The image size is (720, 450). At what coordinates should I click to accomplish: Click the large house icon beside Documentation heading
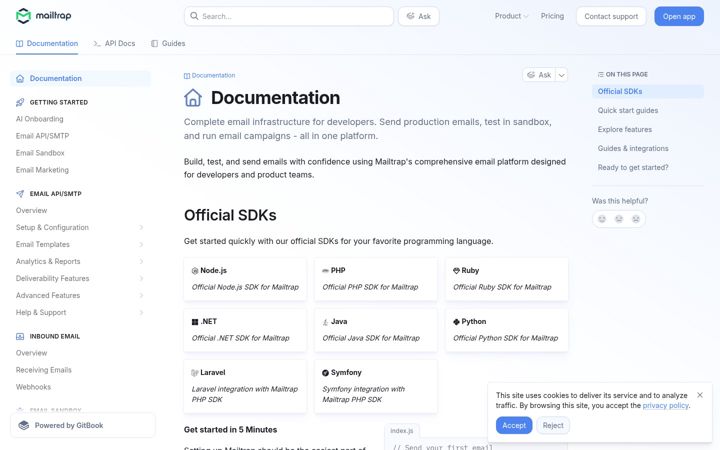tap(193, 98)
